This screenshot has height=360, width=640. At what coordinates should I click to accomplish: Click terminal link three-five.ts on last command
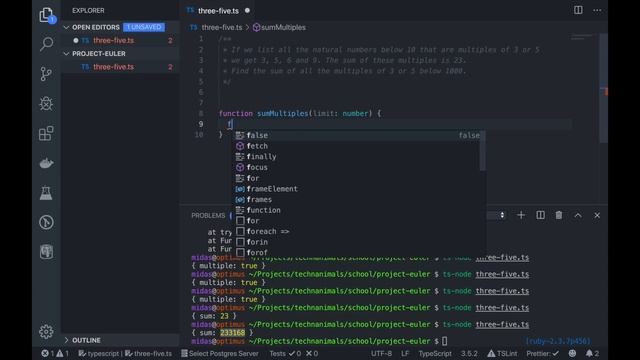pyautogui.click(x=502, y=324)
